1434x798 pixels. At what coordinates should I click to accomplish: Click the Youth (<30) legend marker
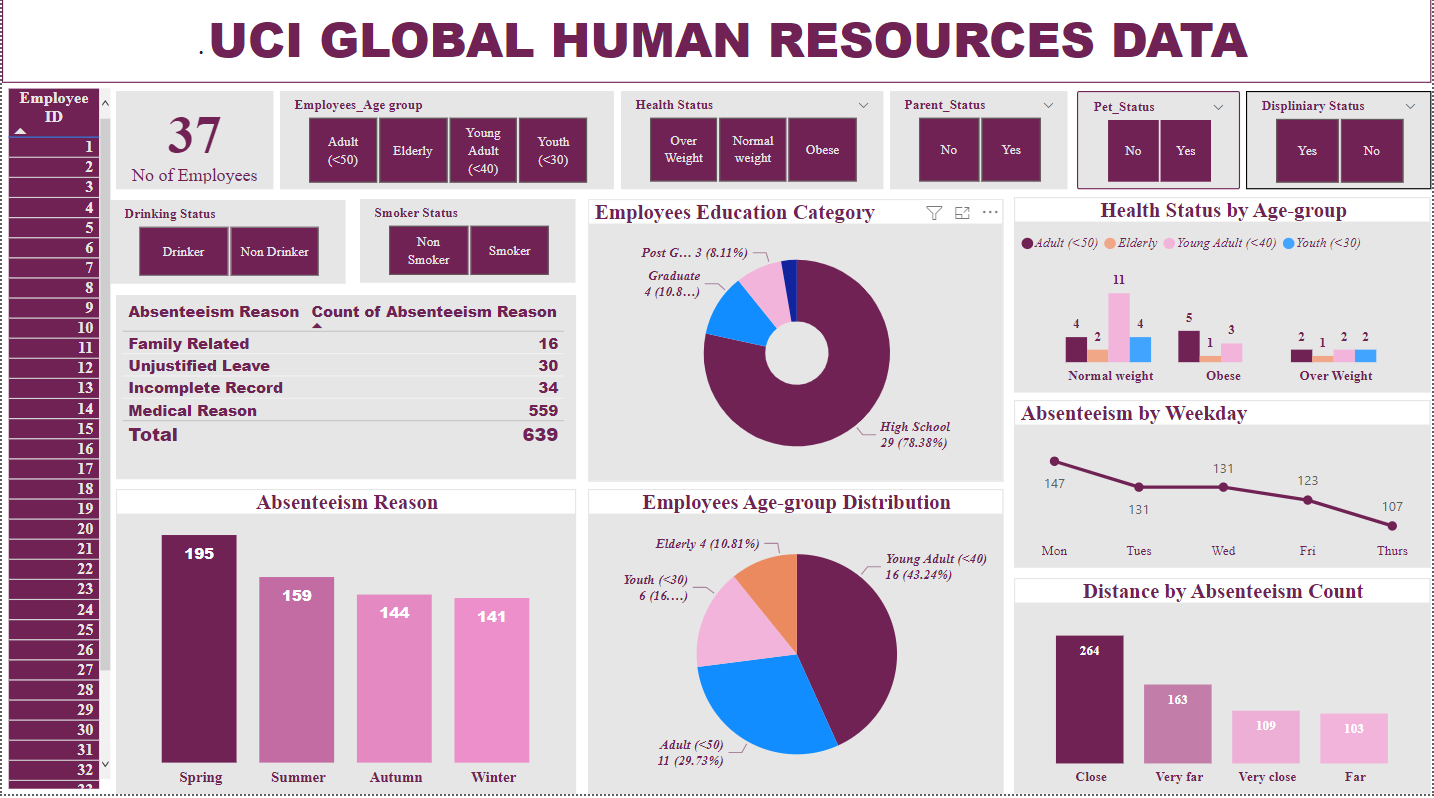coord(1289,243)
